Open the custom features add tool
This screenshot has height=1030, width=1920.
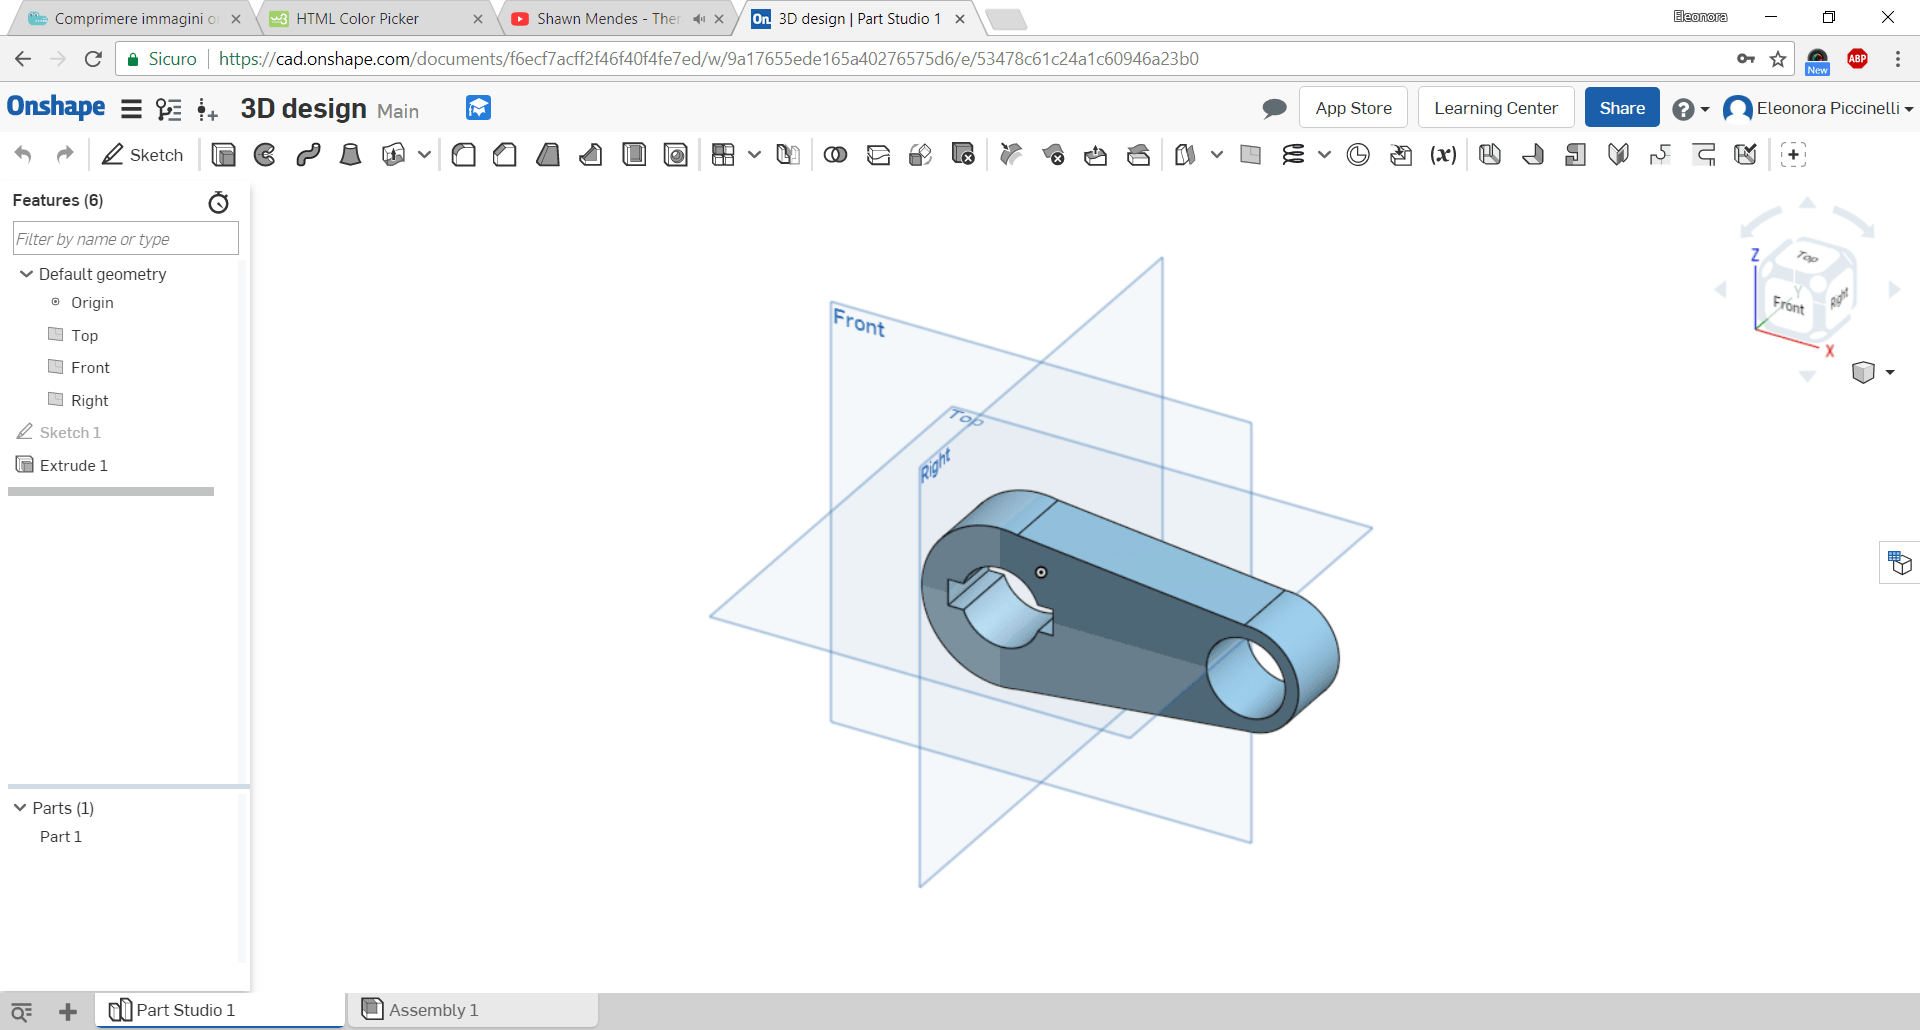pyautogui.click(x=1793, y=155)
